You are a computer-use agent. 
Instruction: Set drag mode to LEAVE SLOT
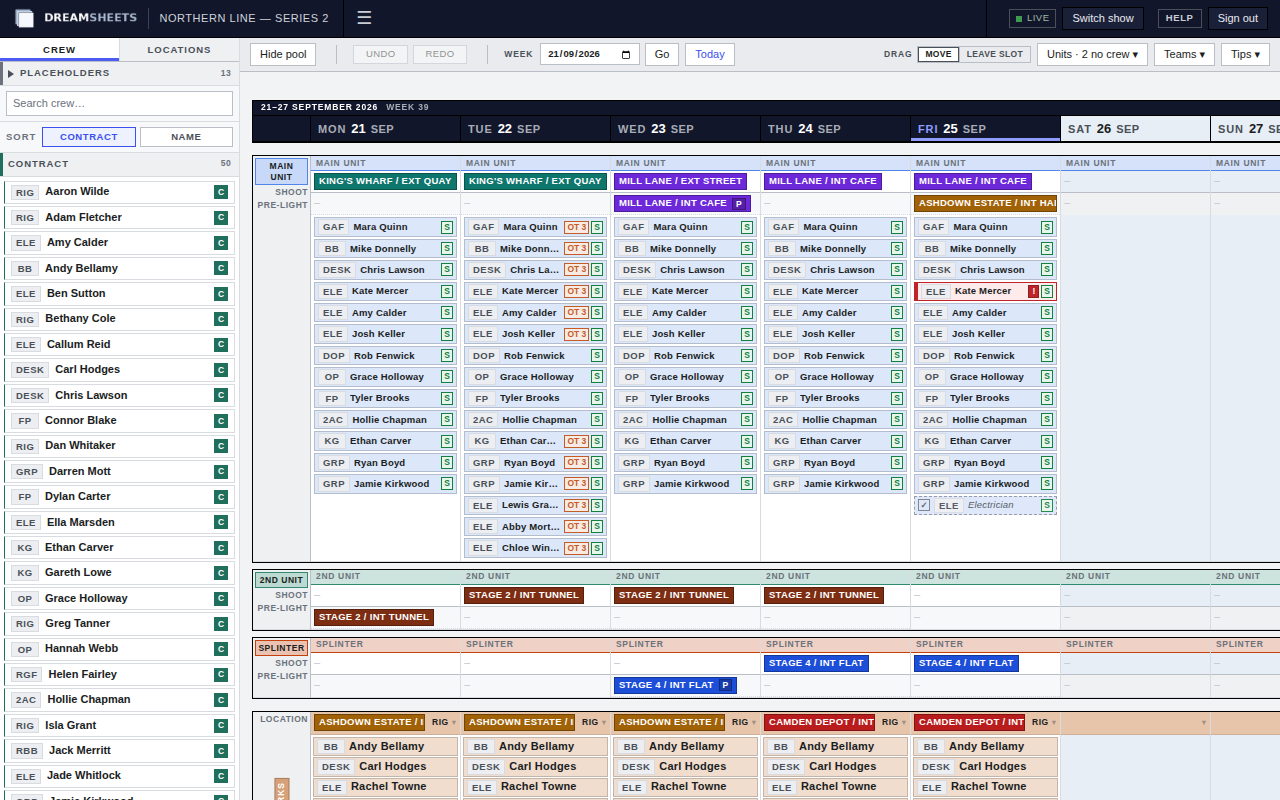click(995, 54)
